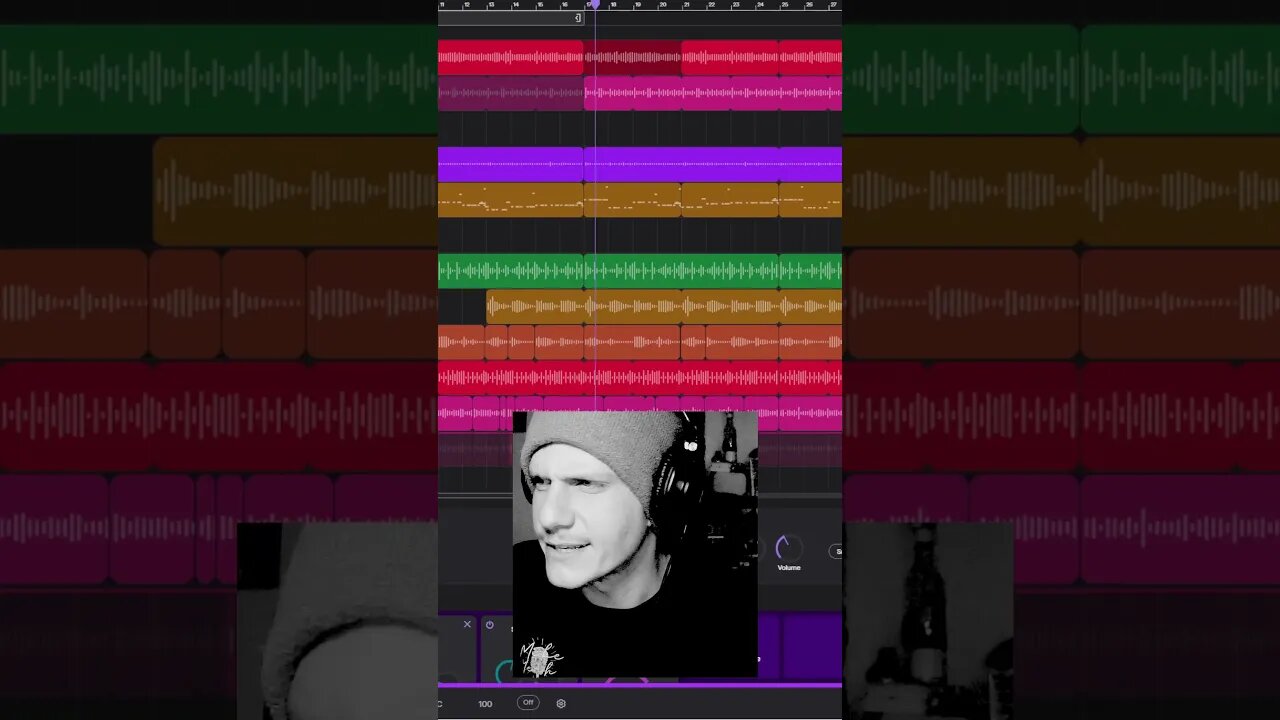Select the long red clip below the orange-red track
The width and height of the screenshot is (1280, 720).
point(640,378)
